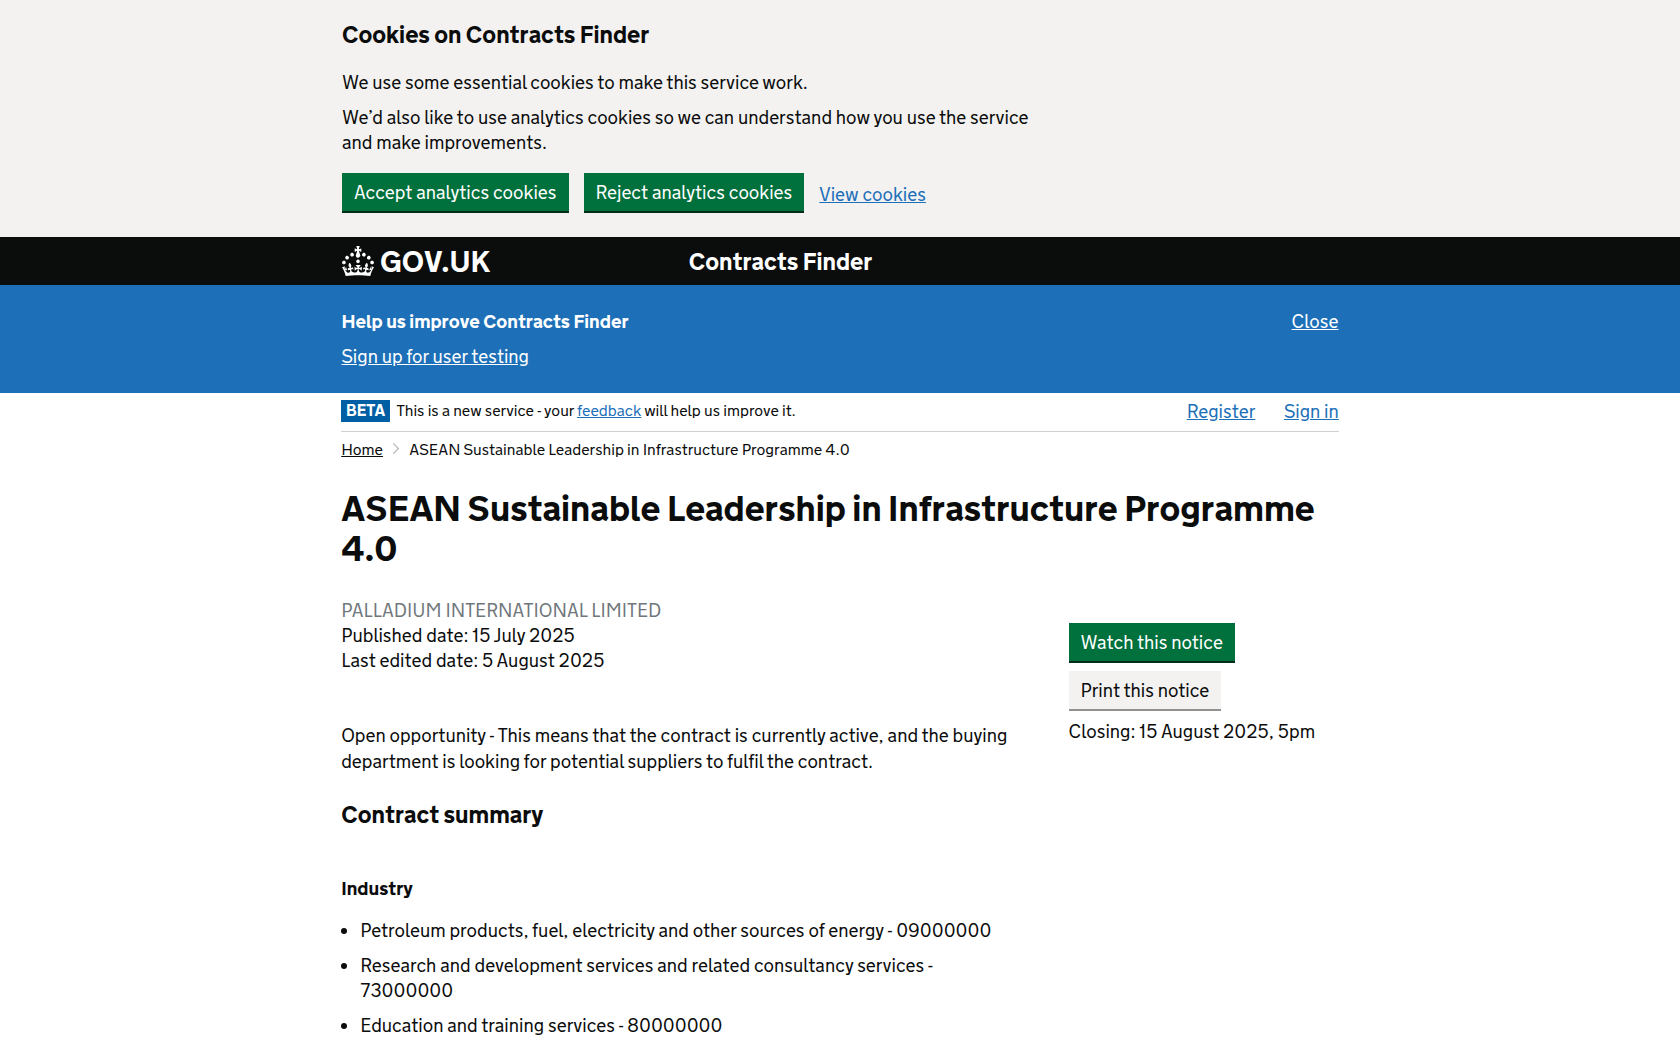1680x1050 pixels.
Task: Sign up for user testing
Action: pyautogui.click(x=435, y=357)
